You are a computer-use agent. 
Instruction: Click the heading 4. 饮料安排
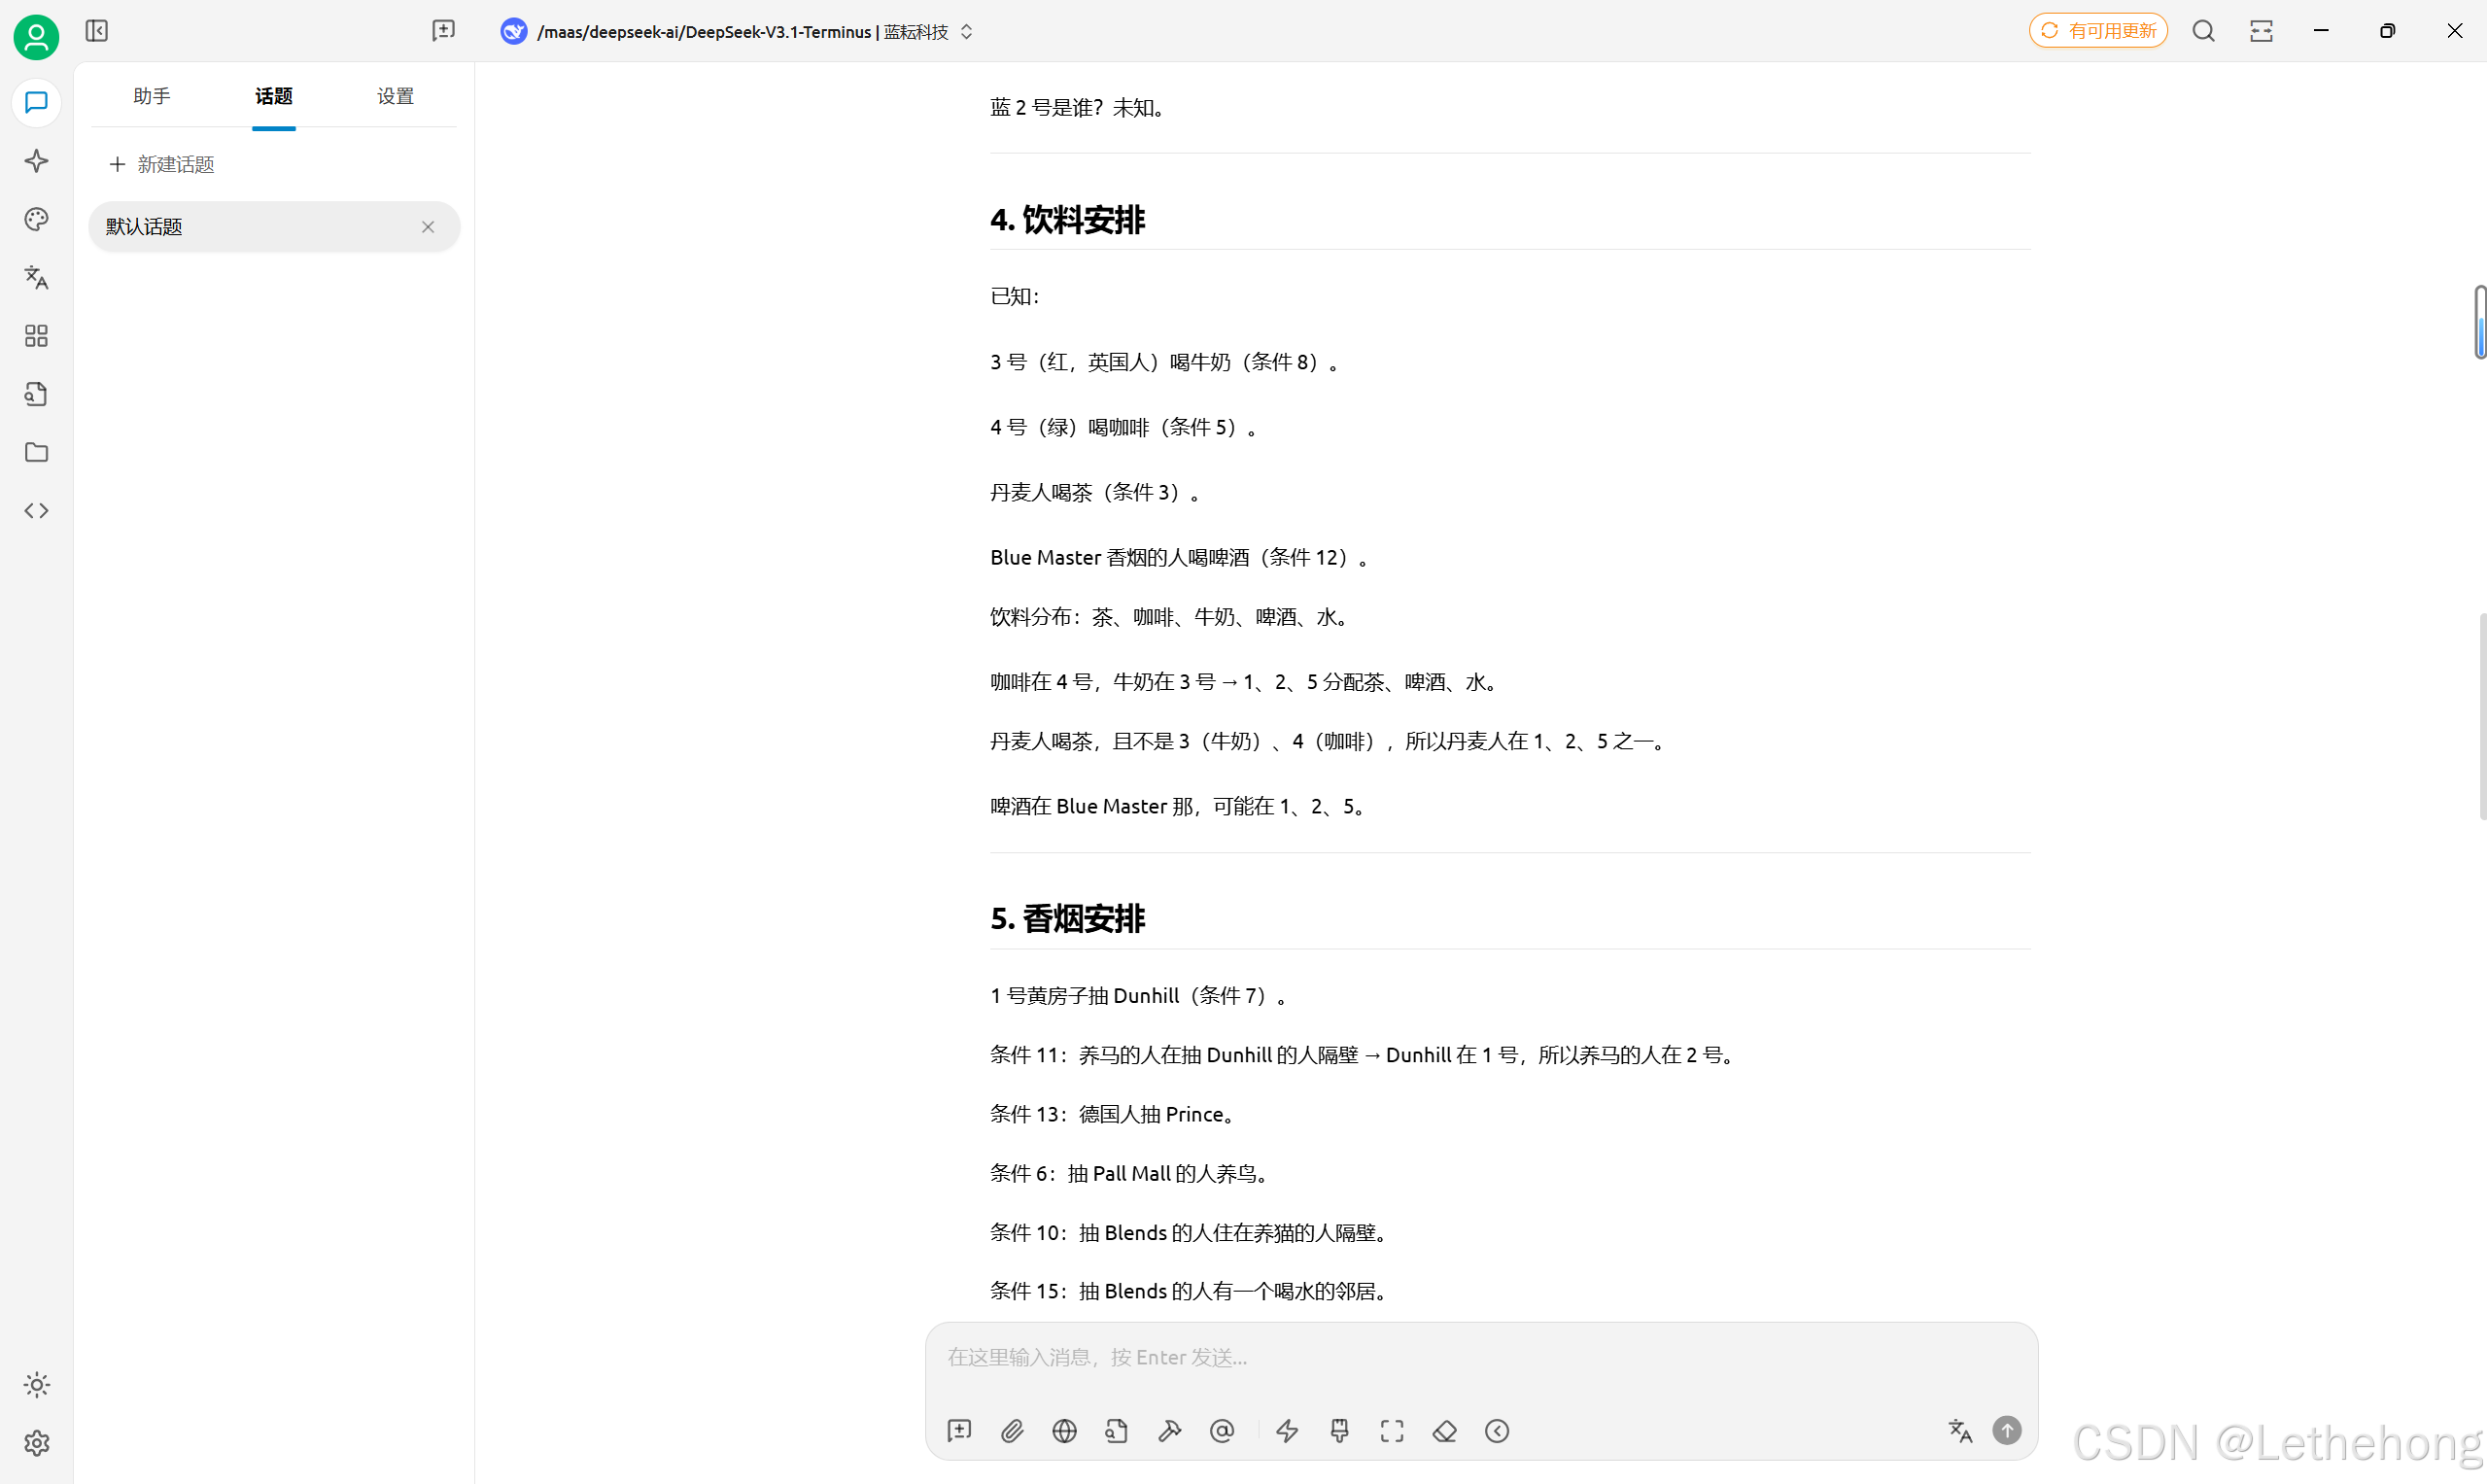pos(1067,220)
